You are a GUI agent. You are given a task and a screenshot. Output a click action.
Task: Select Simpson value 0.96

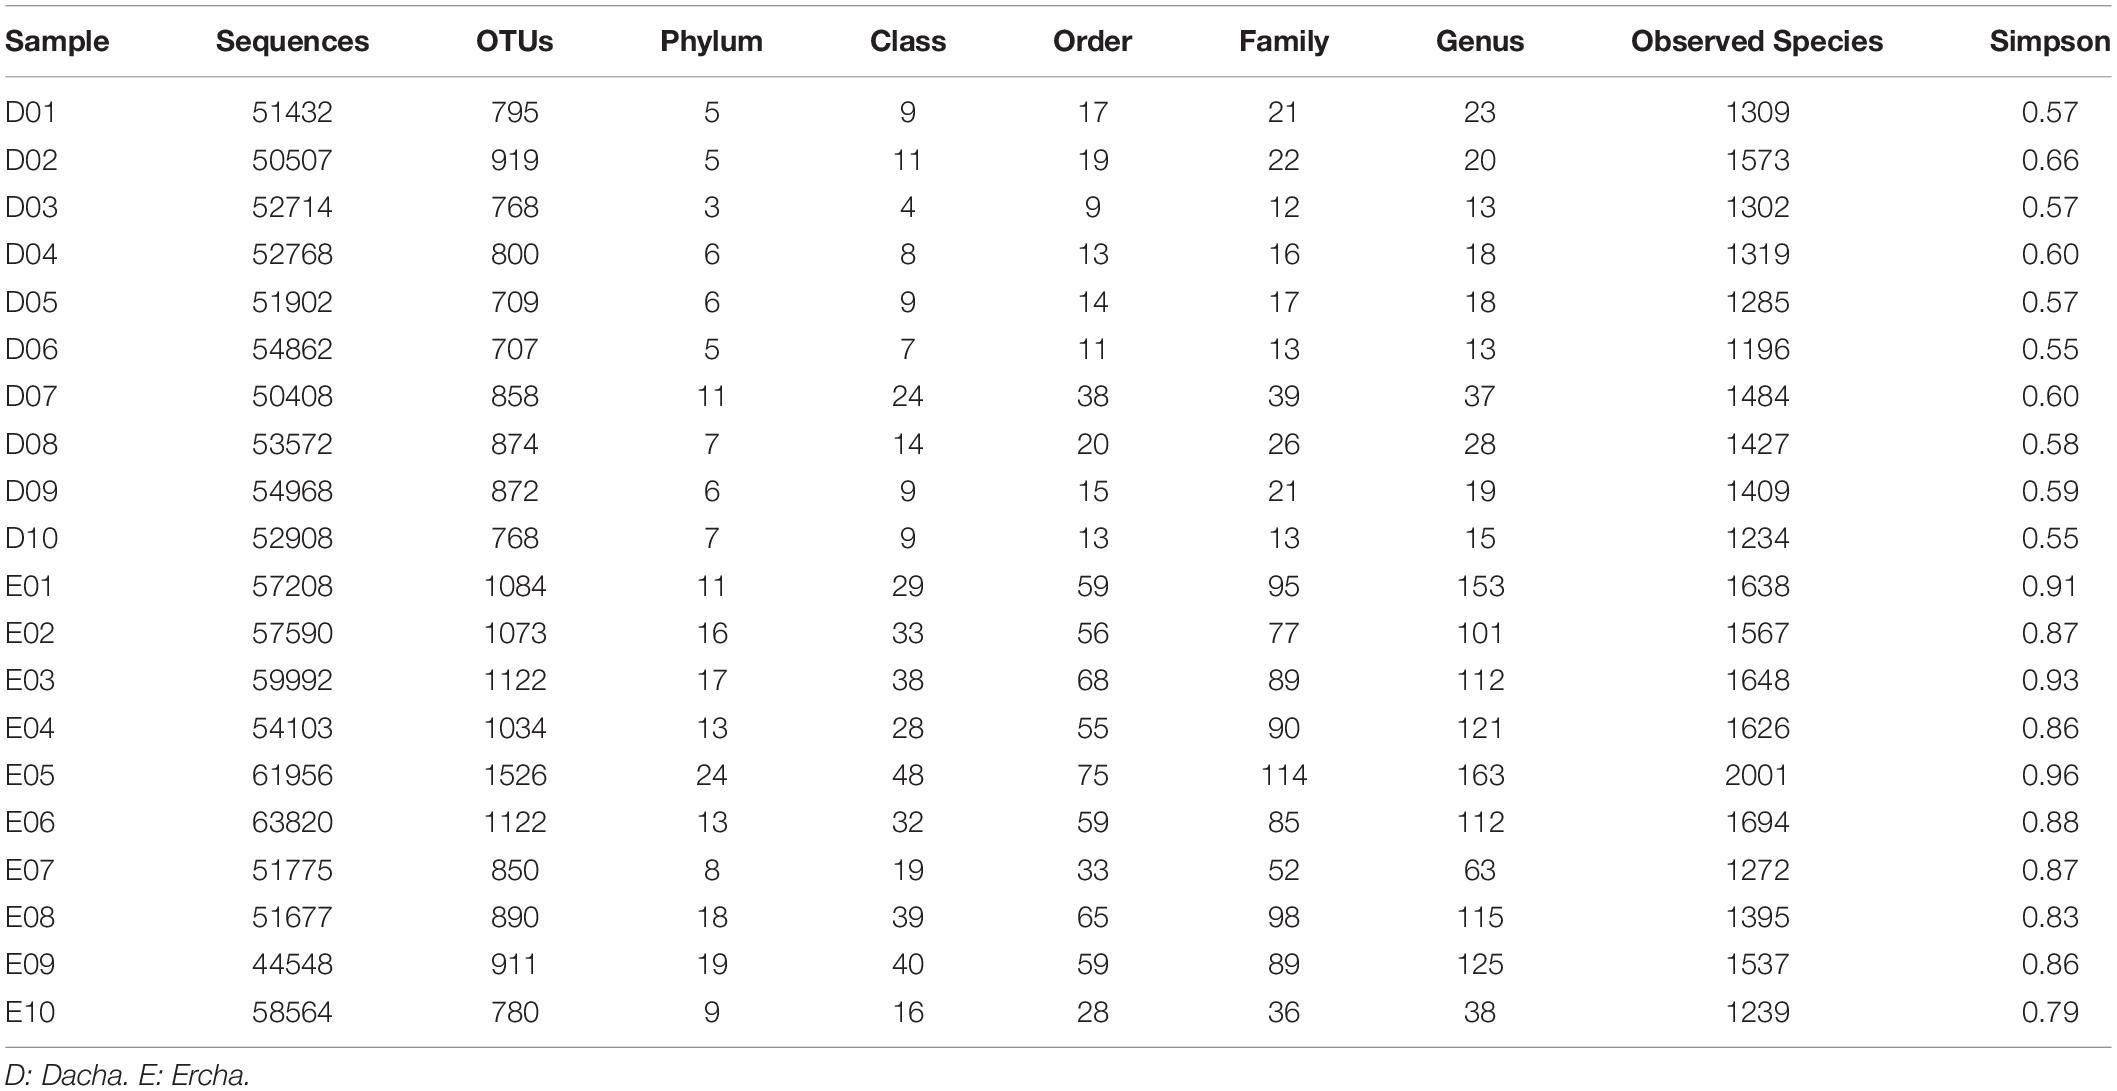(x=2050, y=775)
